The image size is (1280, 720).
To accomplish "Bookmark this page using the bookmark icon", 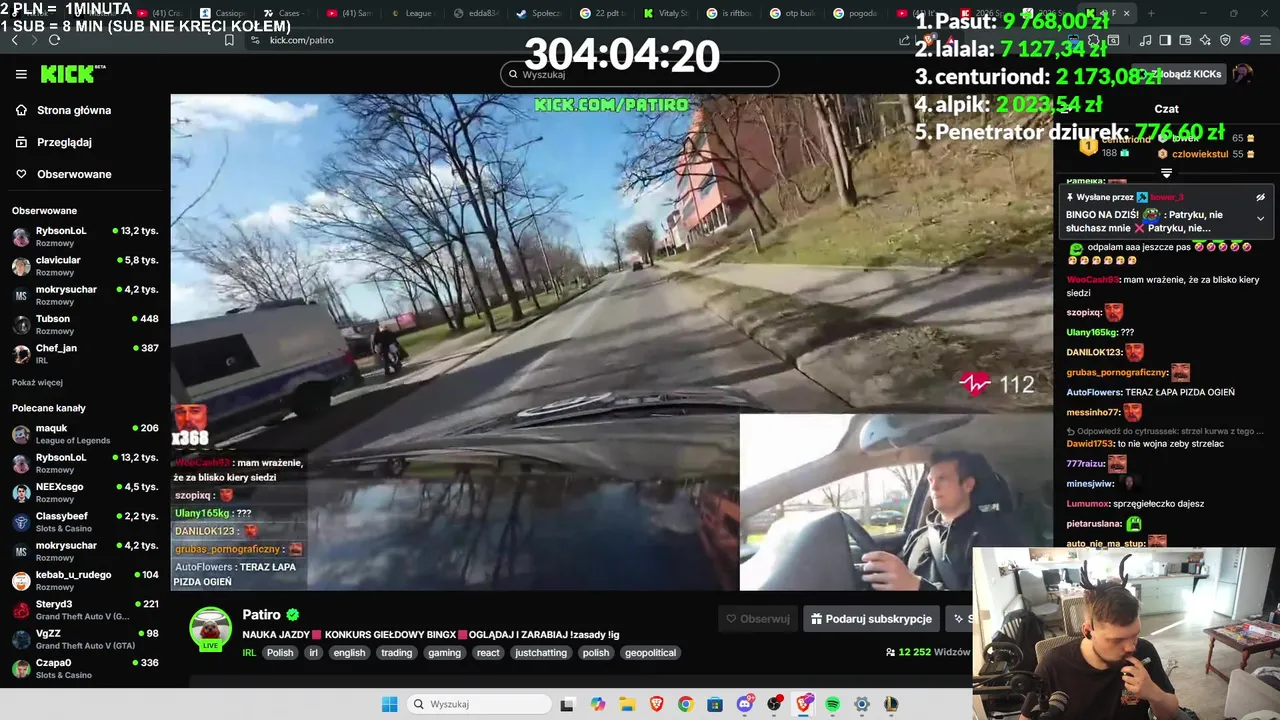I will (229, 40).
